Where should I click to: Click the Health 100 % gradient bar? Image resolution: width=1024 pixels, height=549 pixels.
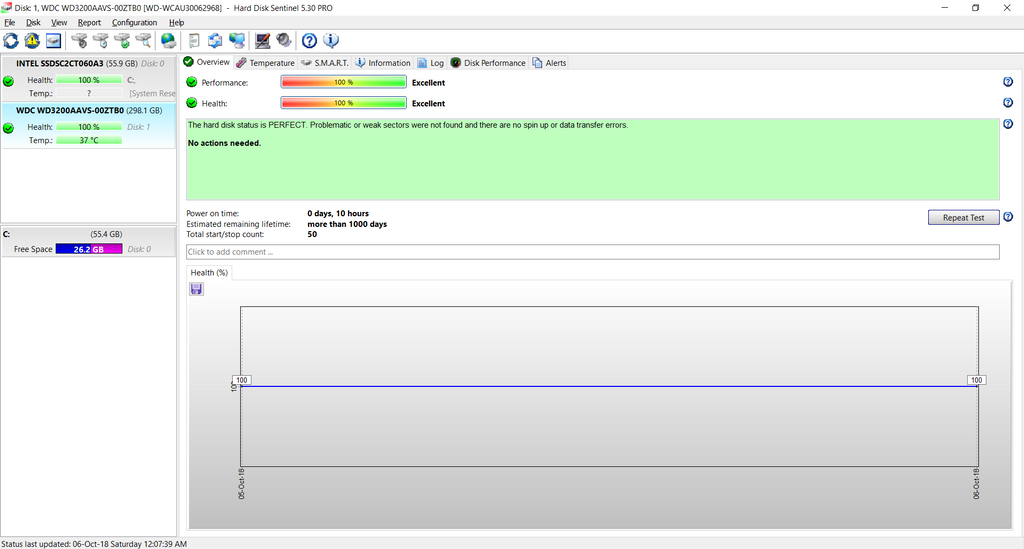344,103
